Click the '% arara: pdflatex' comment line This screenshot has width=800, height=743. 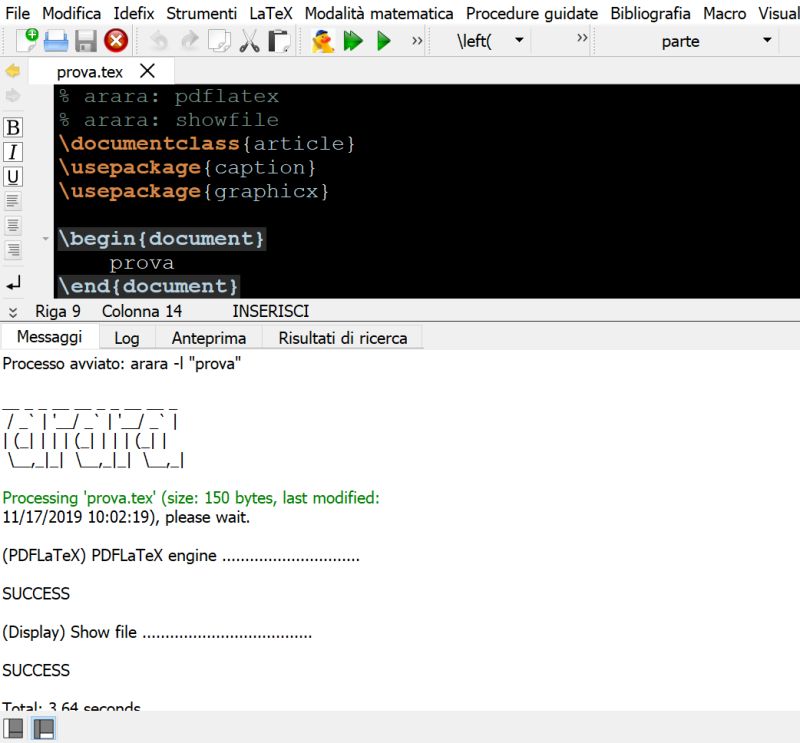pos(169,96)
